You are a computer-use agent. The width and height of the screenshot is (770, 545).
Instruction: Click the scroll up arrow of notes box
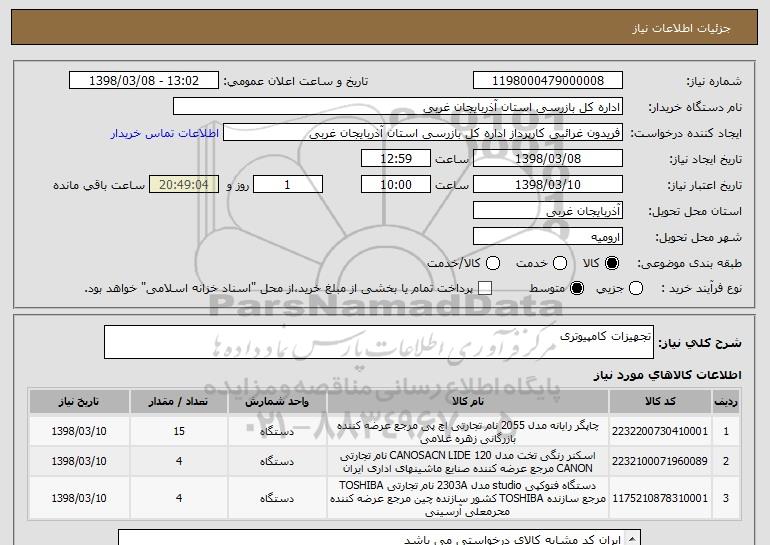(632, 537)
